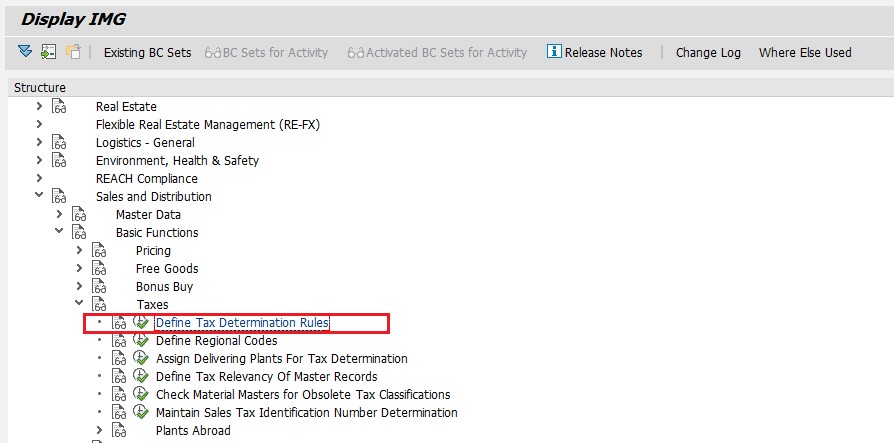894x443 pixels.
Task: Execute the Define Tax Determination Rules activity icon
Action: (x=141, y=323)
